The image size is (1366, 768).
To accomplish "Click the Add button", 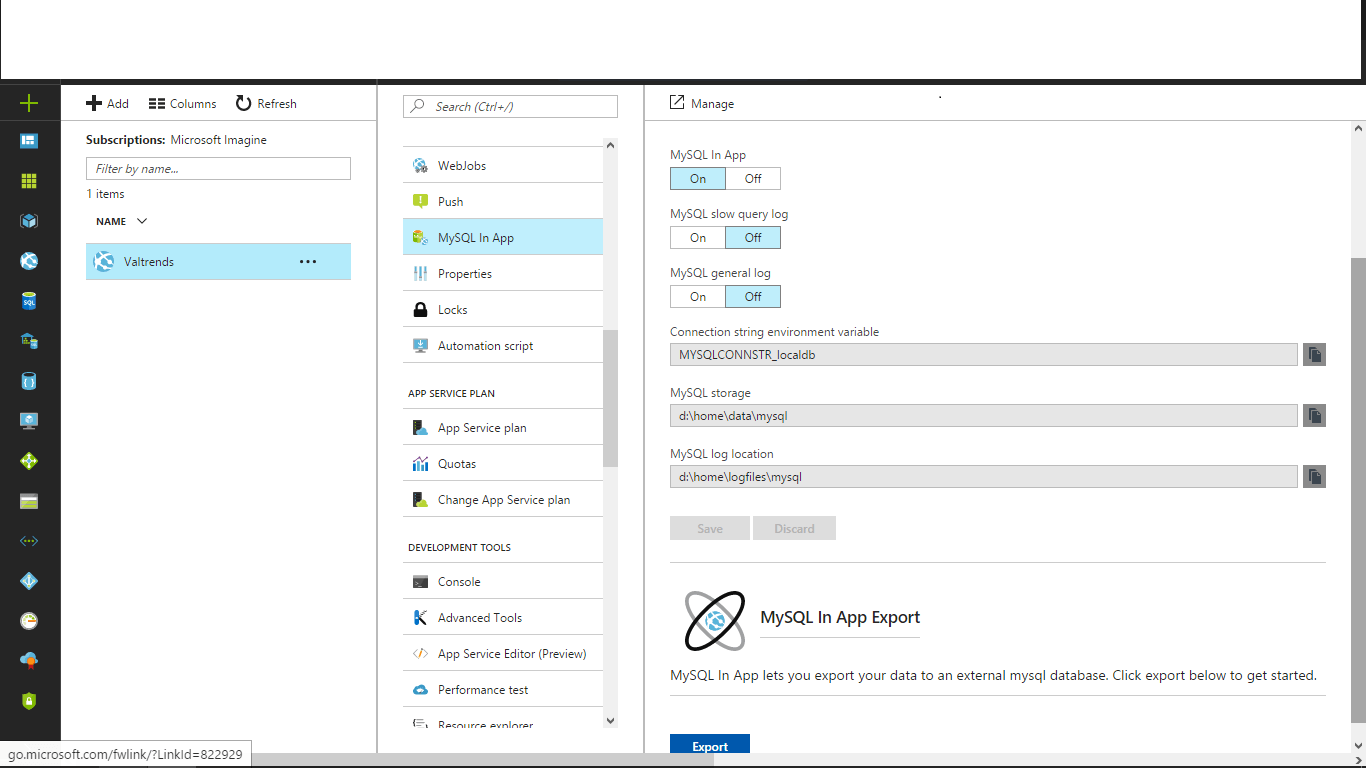I will click(107, 103).
